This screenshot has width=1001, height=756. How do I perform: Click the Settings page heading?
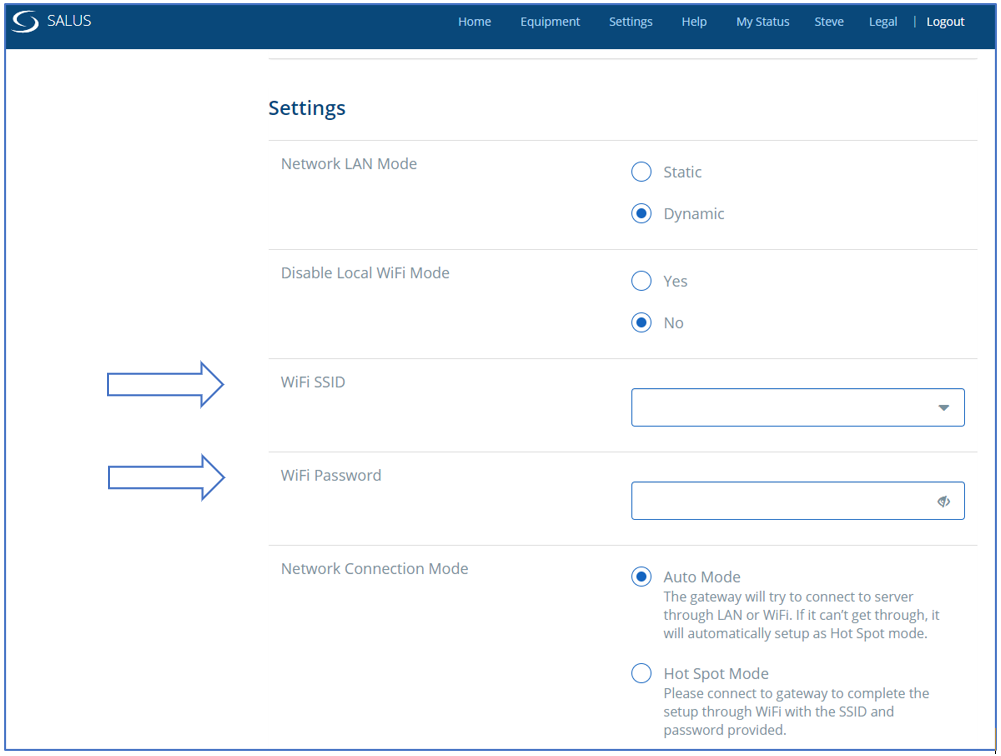click(306, 109)
